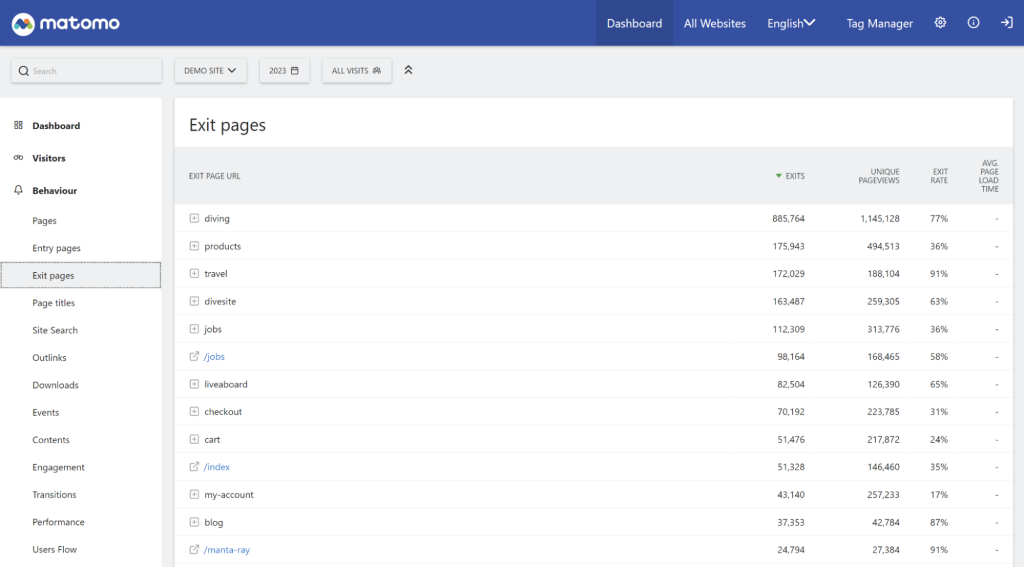Open Site Search report

55,331
